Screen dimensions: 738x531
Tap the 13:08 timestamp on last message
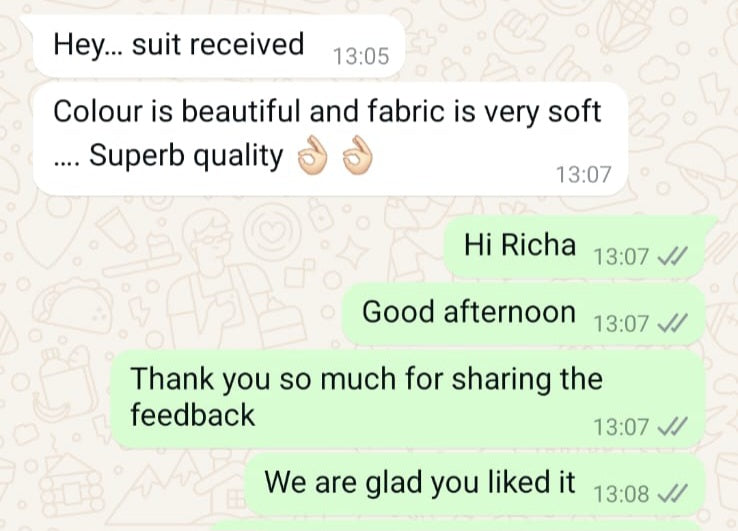coord(621,493)
